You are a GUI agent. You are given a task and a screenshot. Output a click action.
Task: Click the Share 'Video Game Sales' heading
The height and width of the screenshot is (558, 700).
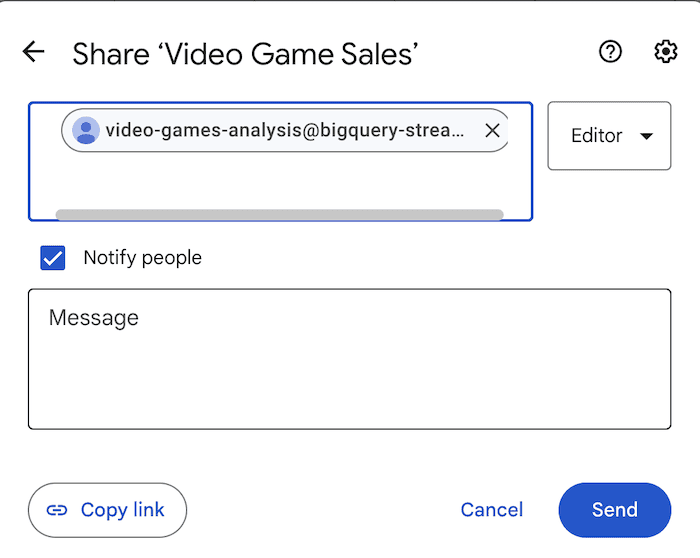pyautogui.click(x=245, y=53)
